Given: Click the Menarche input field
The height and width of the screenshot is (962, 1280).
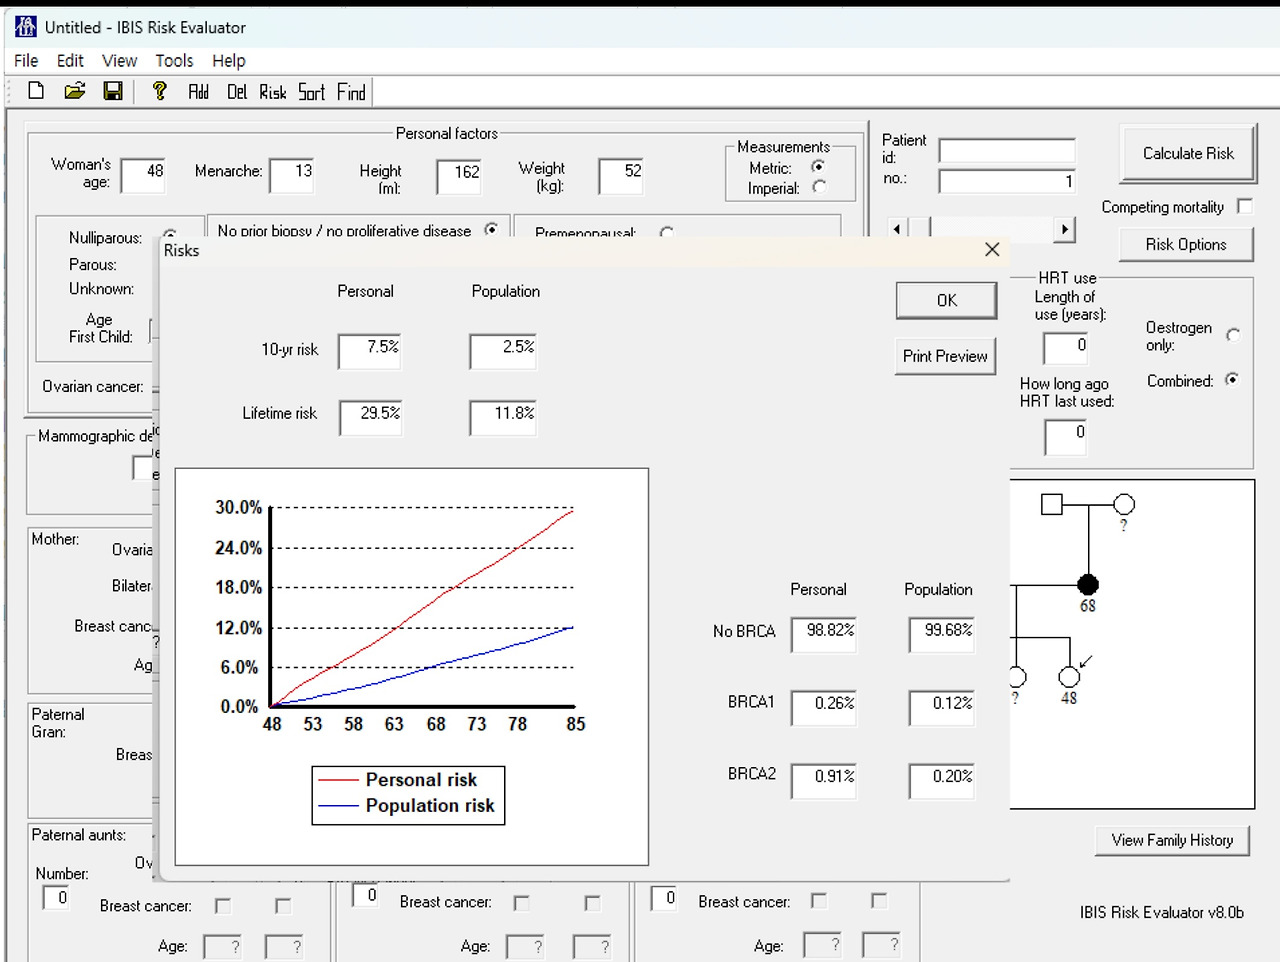Looking at the screenshot, I should click(292, 175).
